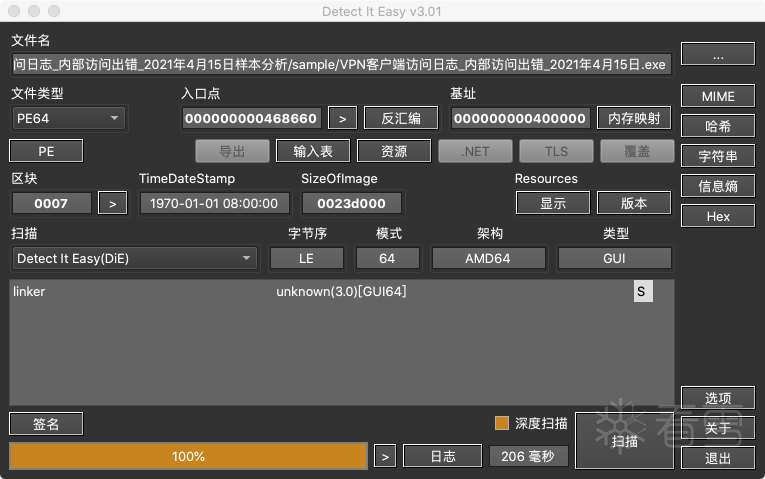The image size is (765, 479).
Task: Expand the Detect It Easy(DiE) scan dropdown
Action: pyautogui.click(x=135, y=258)
